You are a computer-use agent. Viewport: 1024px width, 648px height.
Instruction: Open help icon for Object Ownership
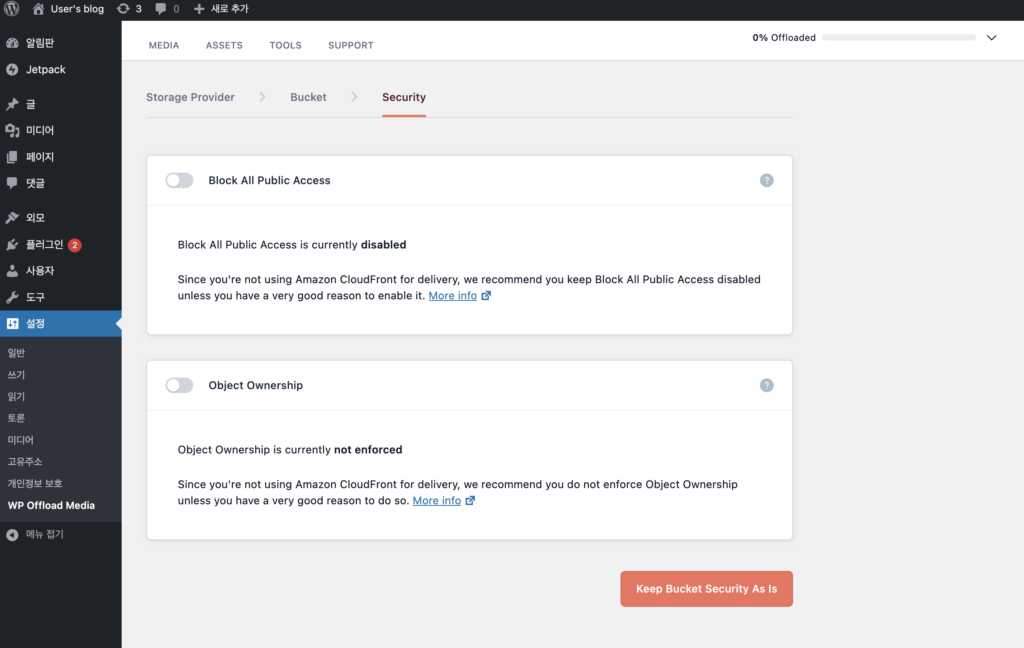[x=767, y=385]
